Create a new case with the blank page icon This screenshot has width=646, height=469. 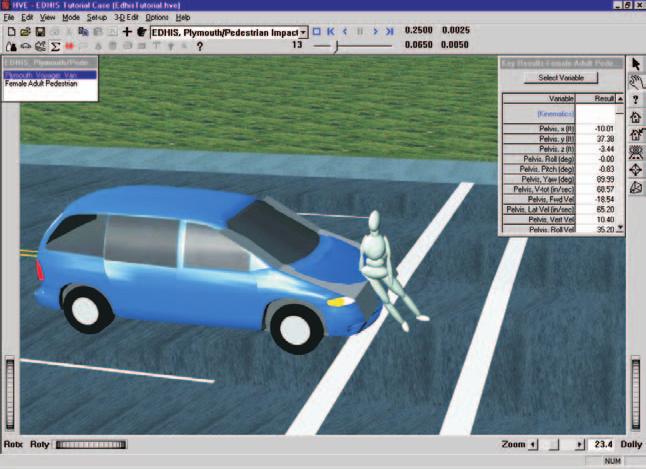(12, 32)
